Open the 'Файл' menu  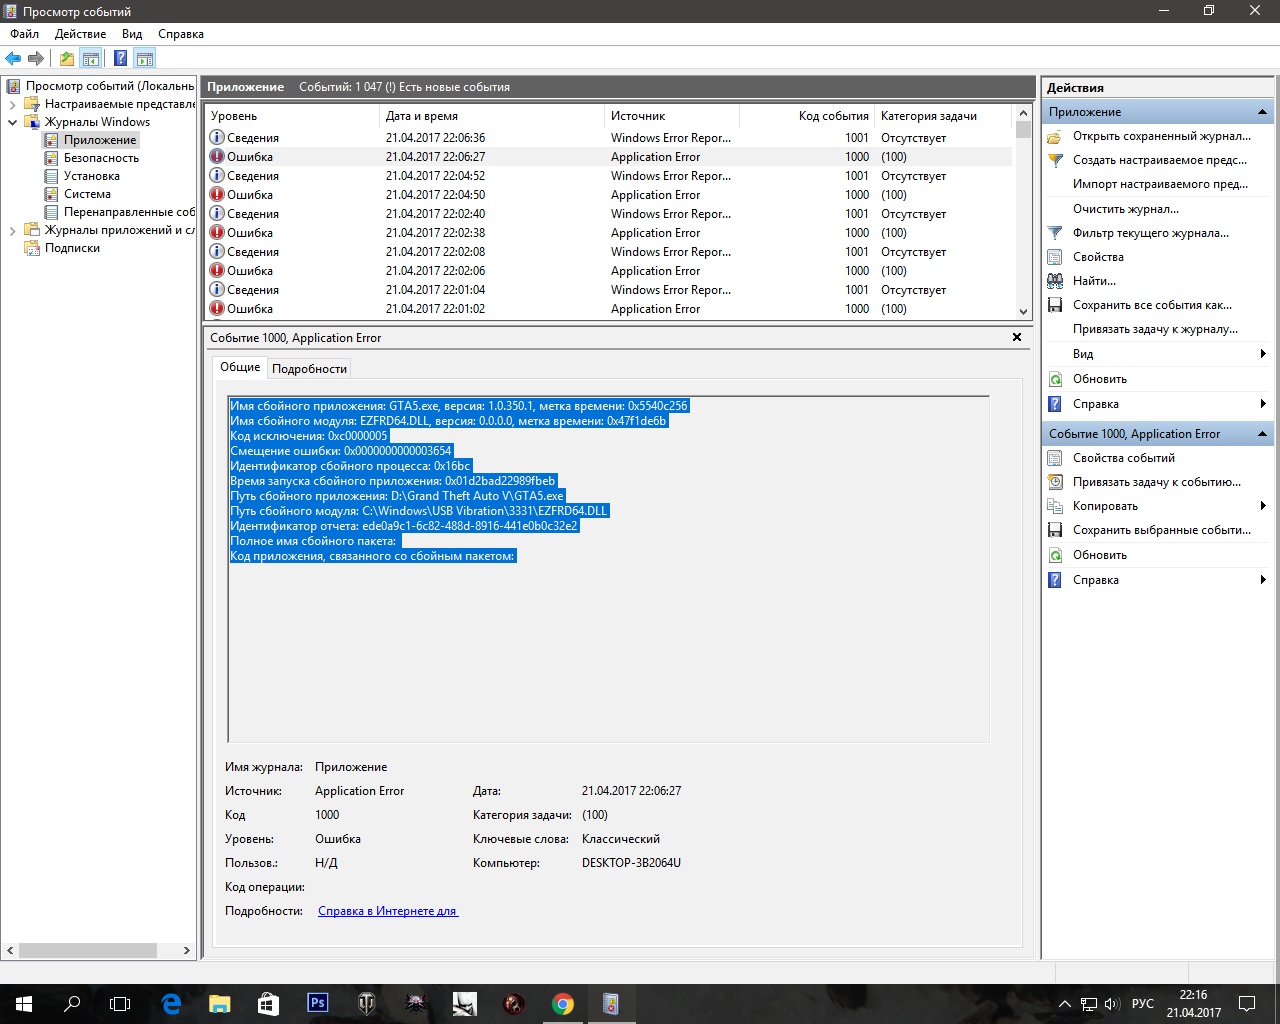pyautogui.click(x=25, y=34)
